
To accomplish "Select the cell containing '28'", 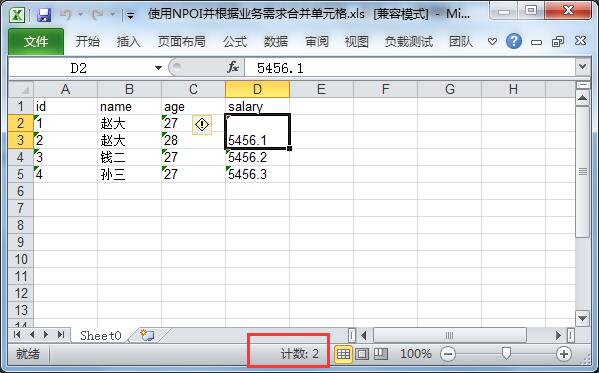I will coord(193,140).
